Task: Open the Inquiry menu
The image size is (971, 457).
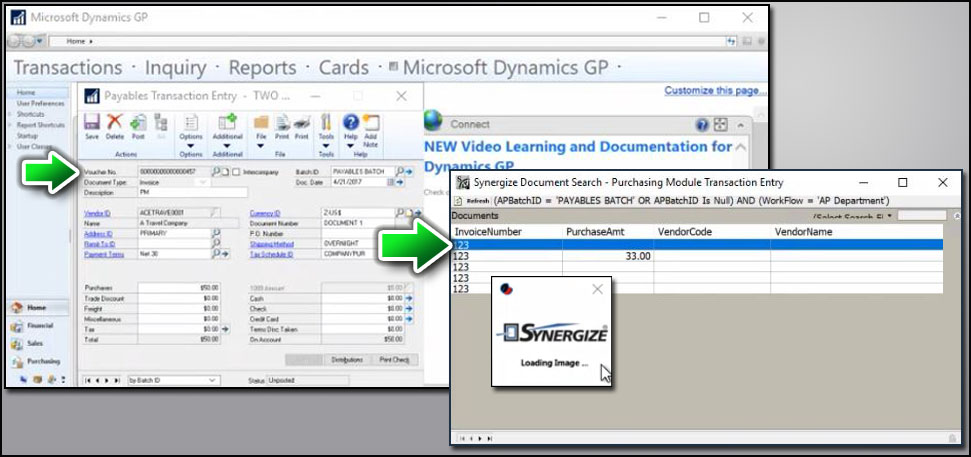Action: [175, 68]
